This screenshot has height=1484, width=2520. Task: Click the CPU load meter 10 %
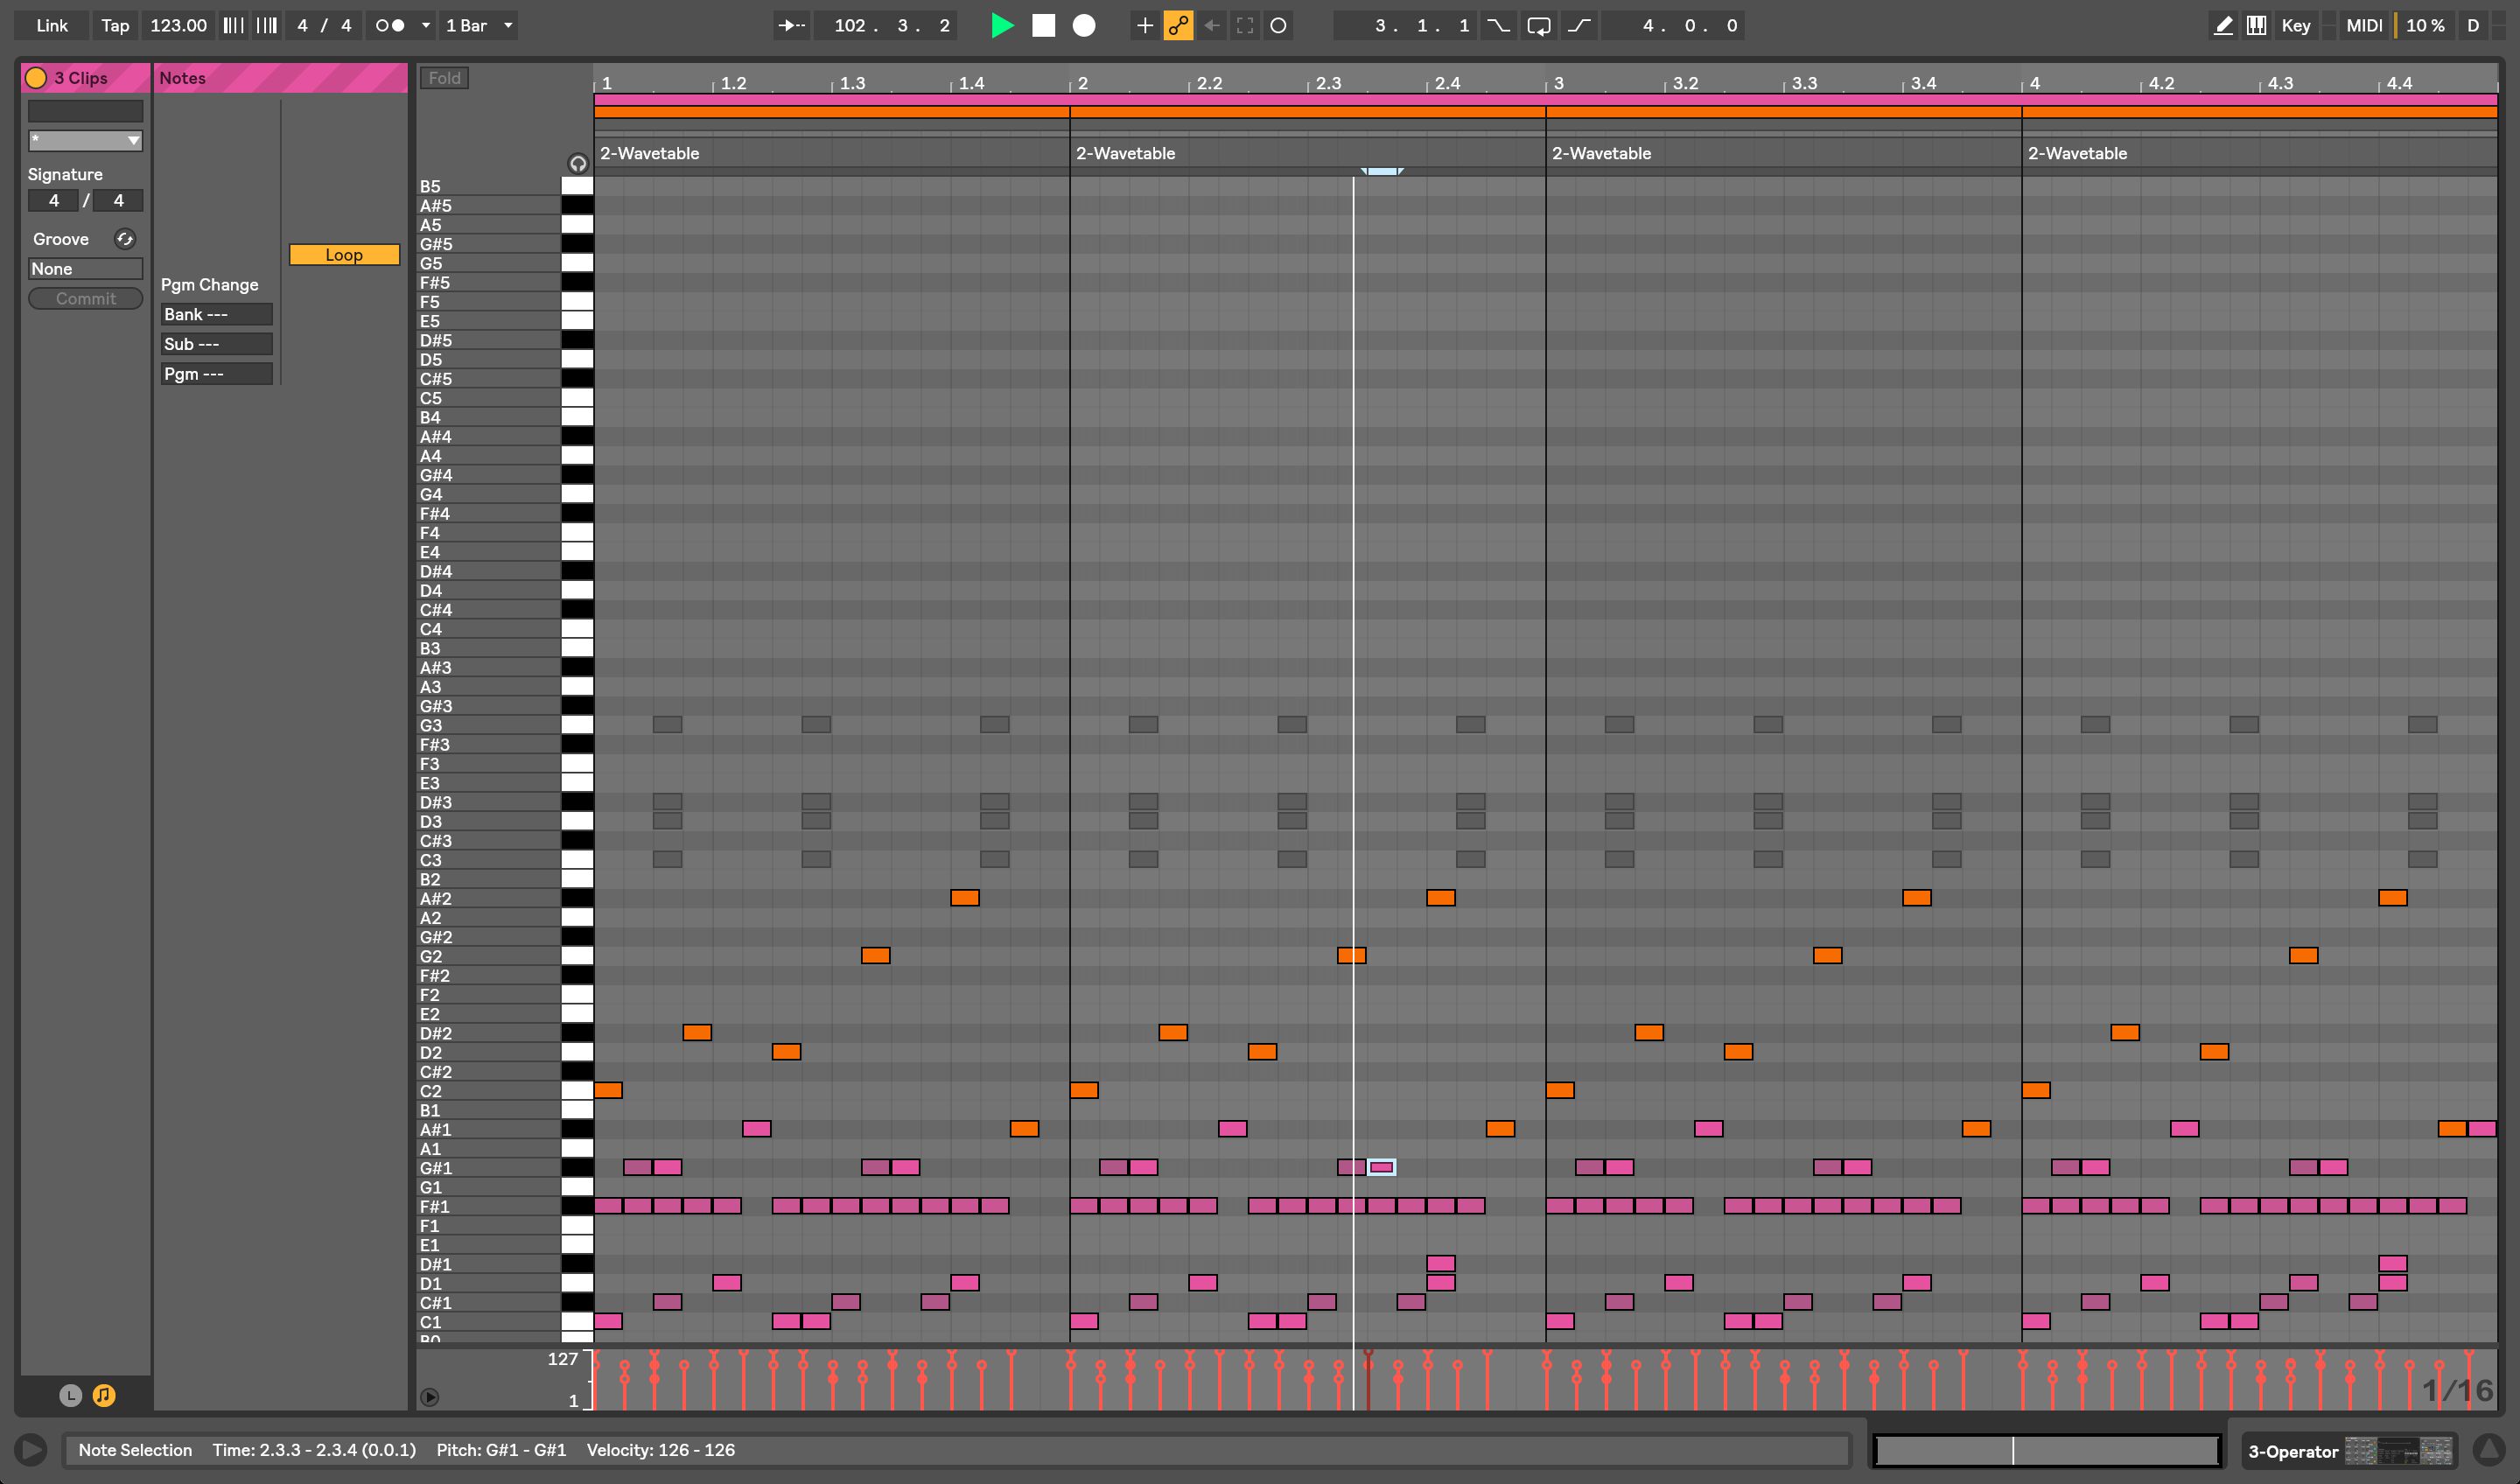point(2424,26)
